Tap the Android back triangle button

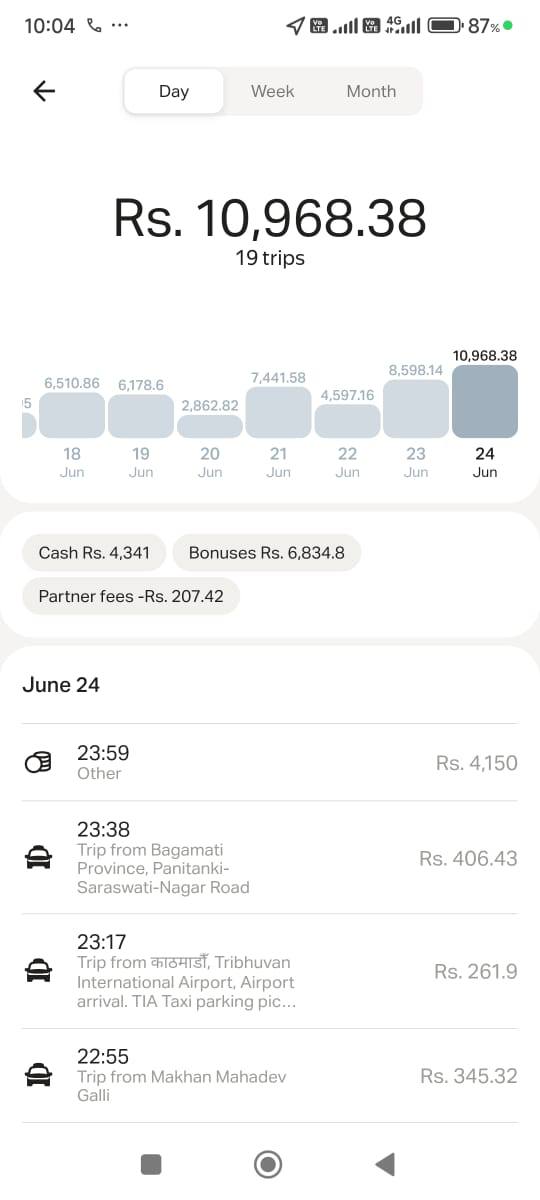pos(385,1164)
